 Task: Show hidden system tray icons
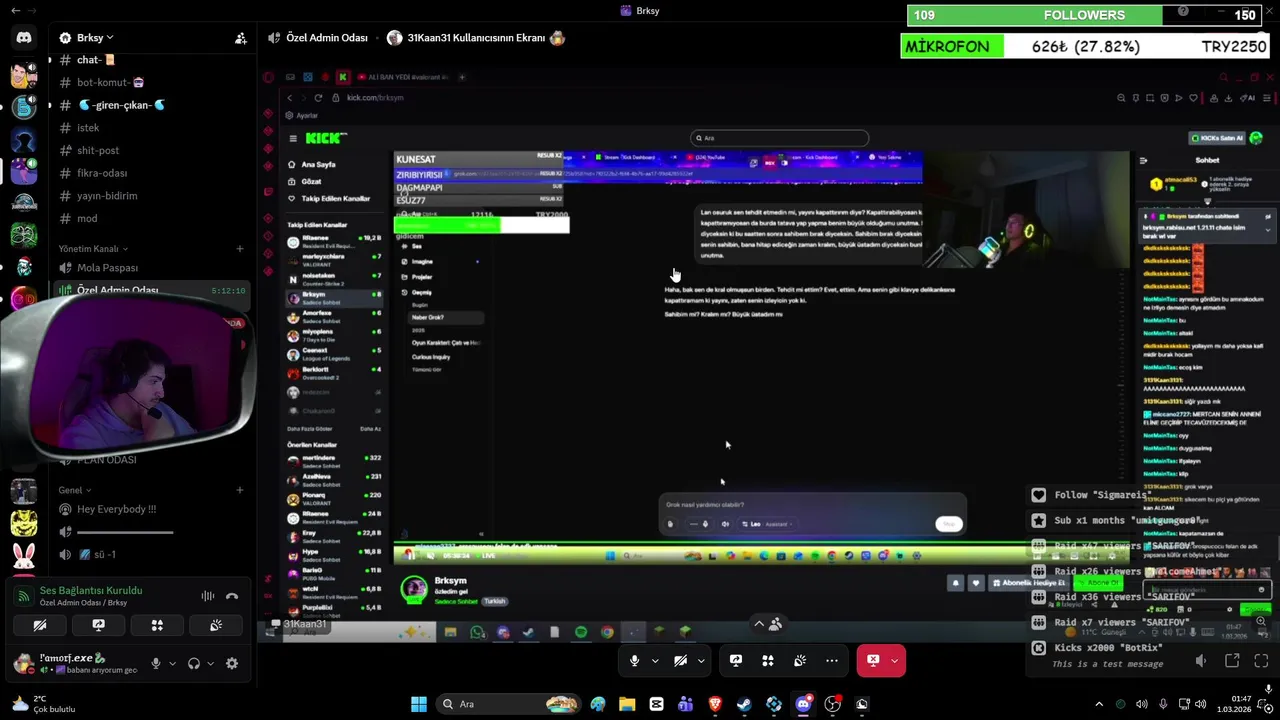(x=1099, y=704)
